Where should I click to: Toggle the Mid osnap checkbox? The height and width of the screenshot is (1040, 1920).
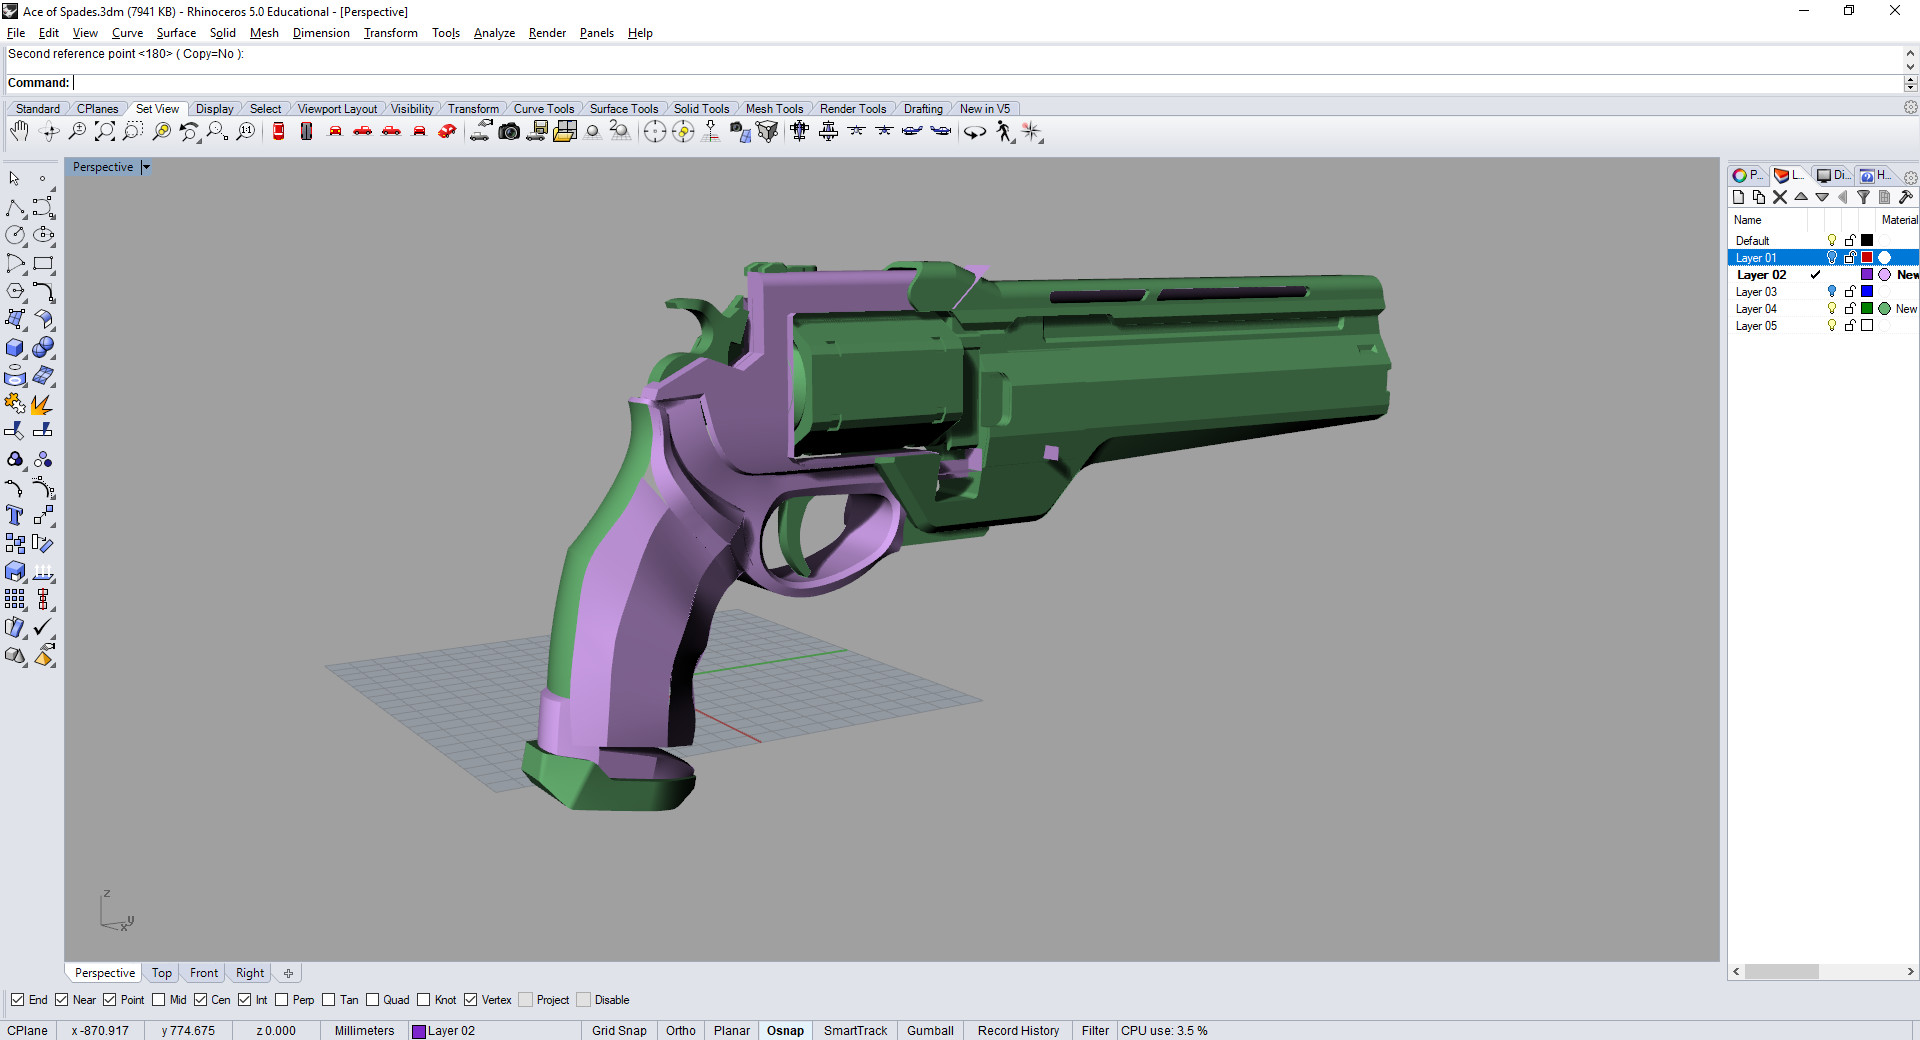point(159,1000)
